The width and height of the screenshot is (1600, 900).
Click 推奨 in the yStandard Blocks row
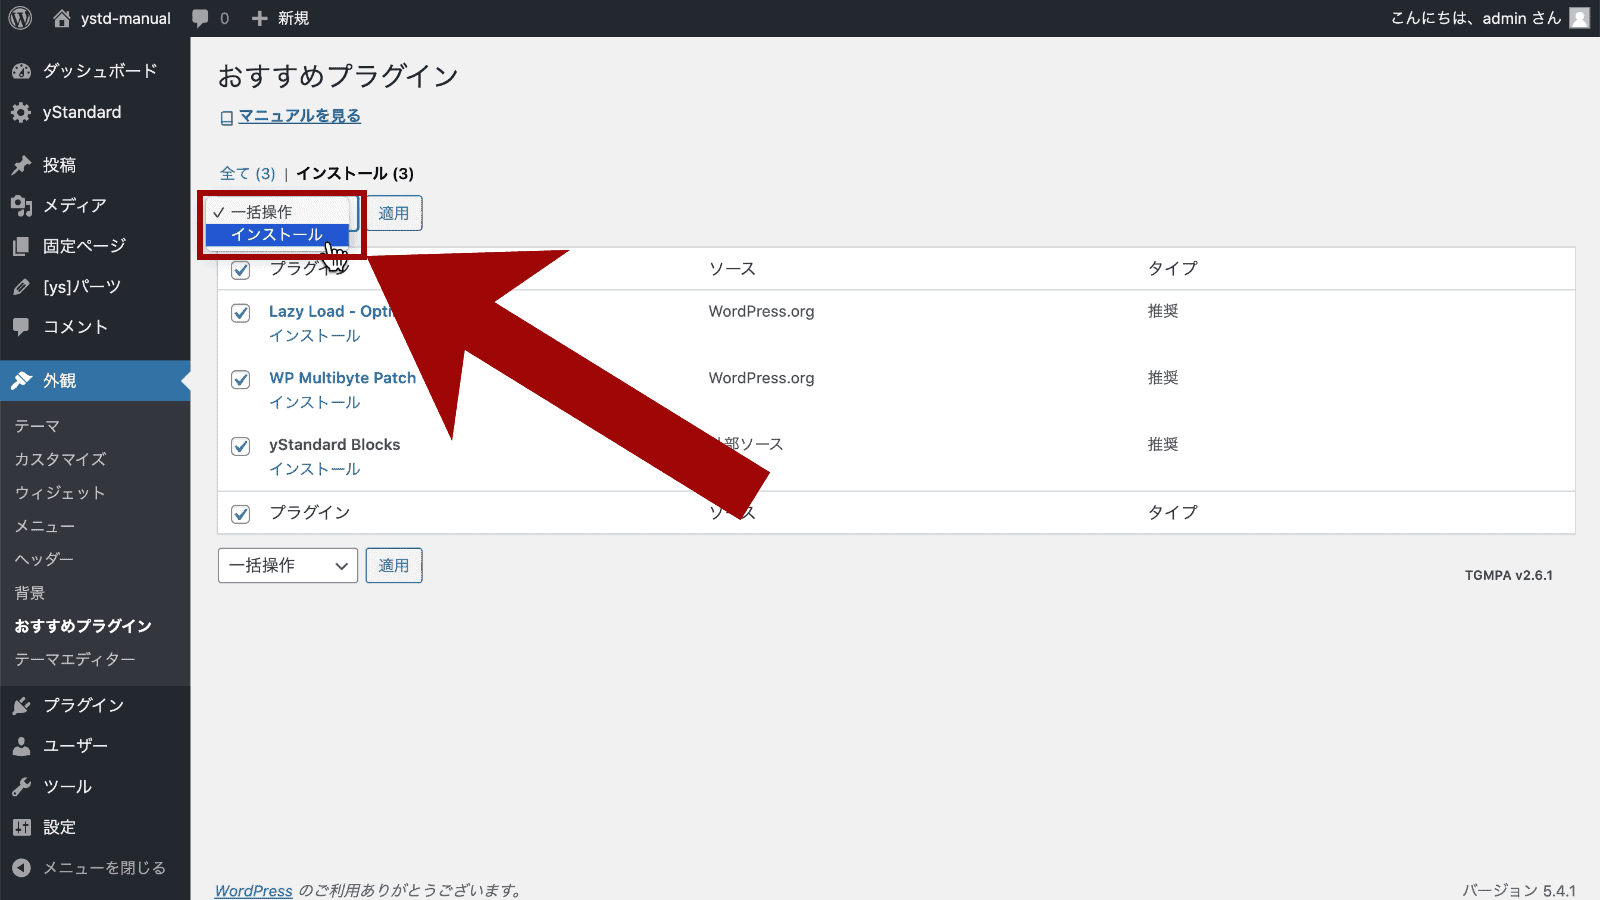tap(1163, 444)
